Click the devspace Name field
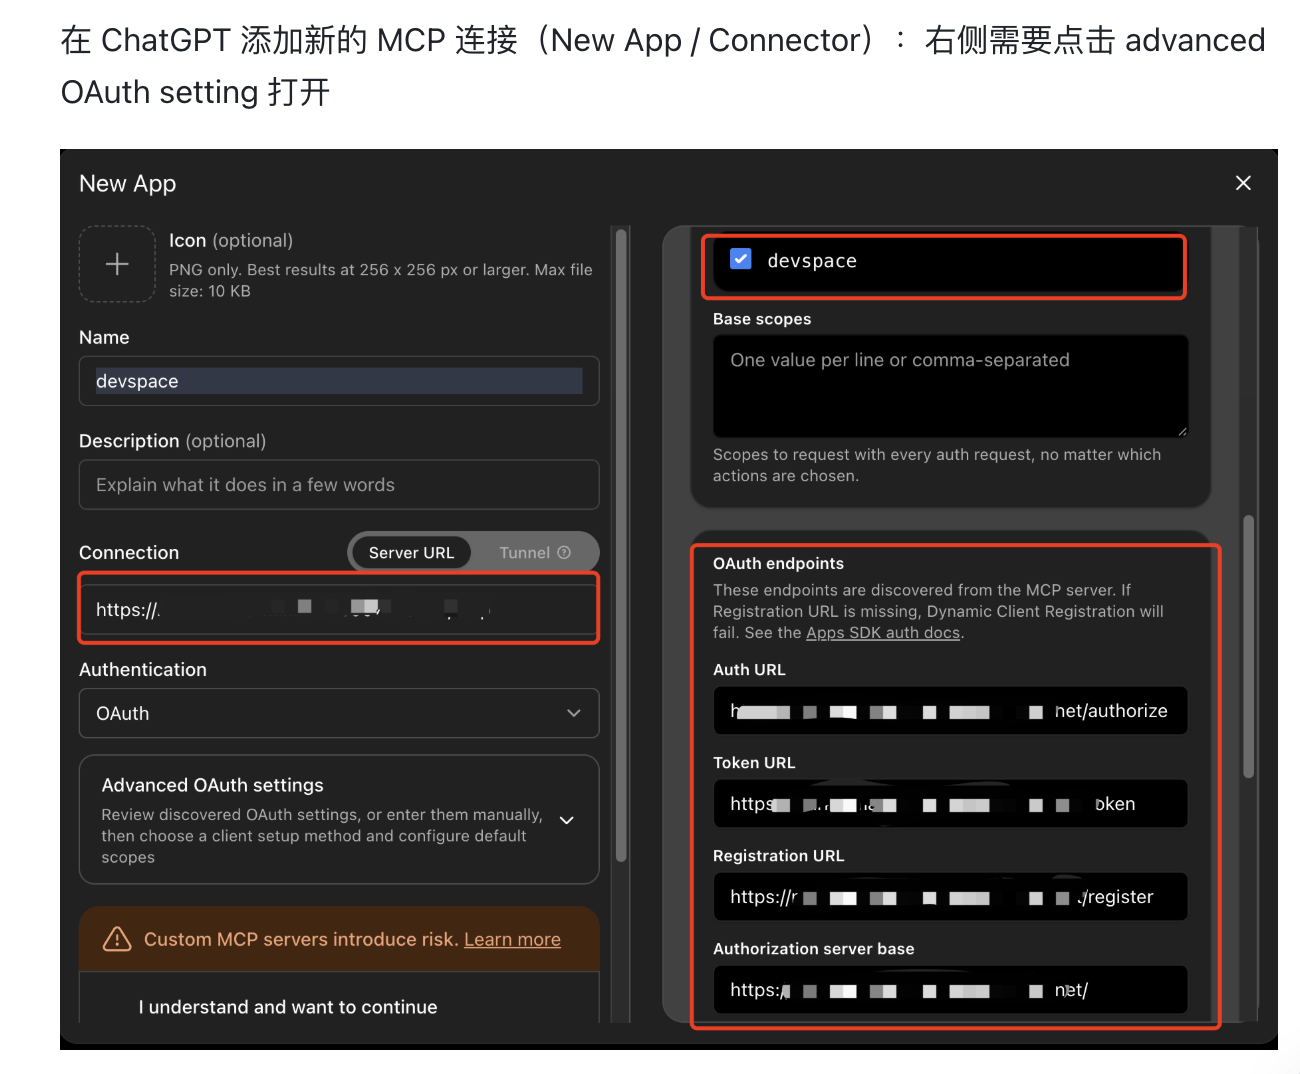The width and height of the screenshot is (1300, 1074). click(339, 381)
